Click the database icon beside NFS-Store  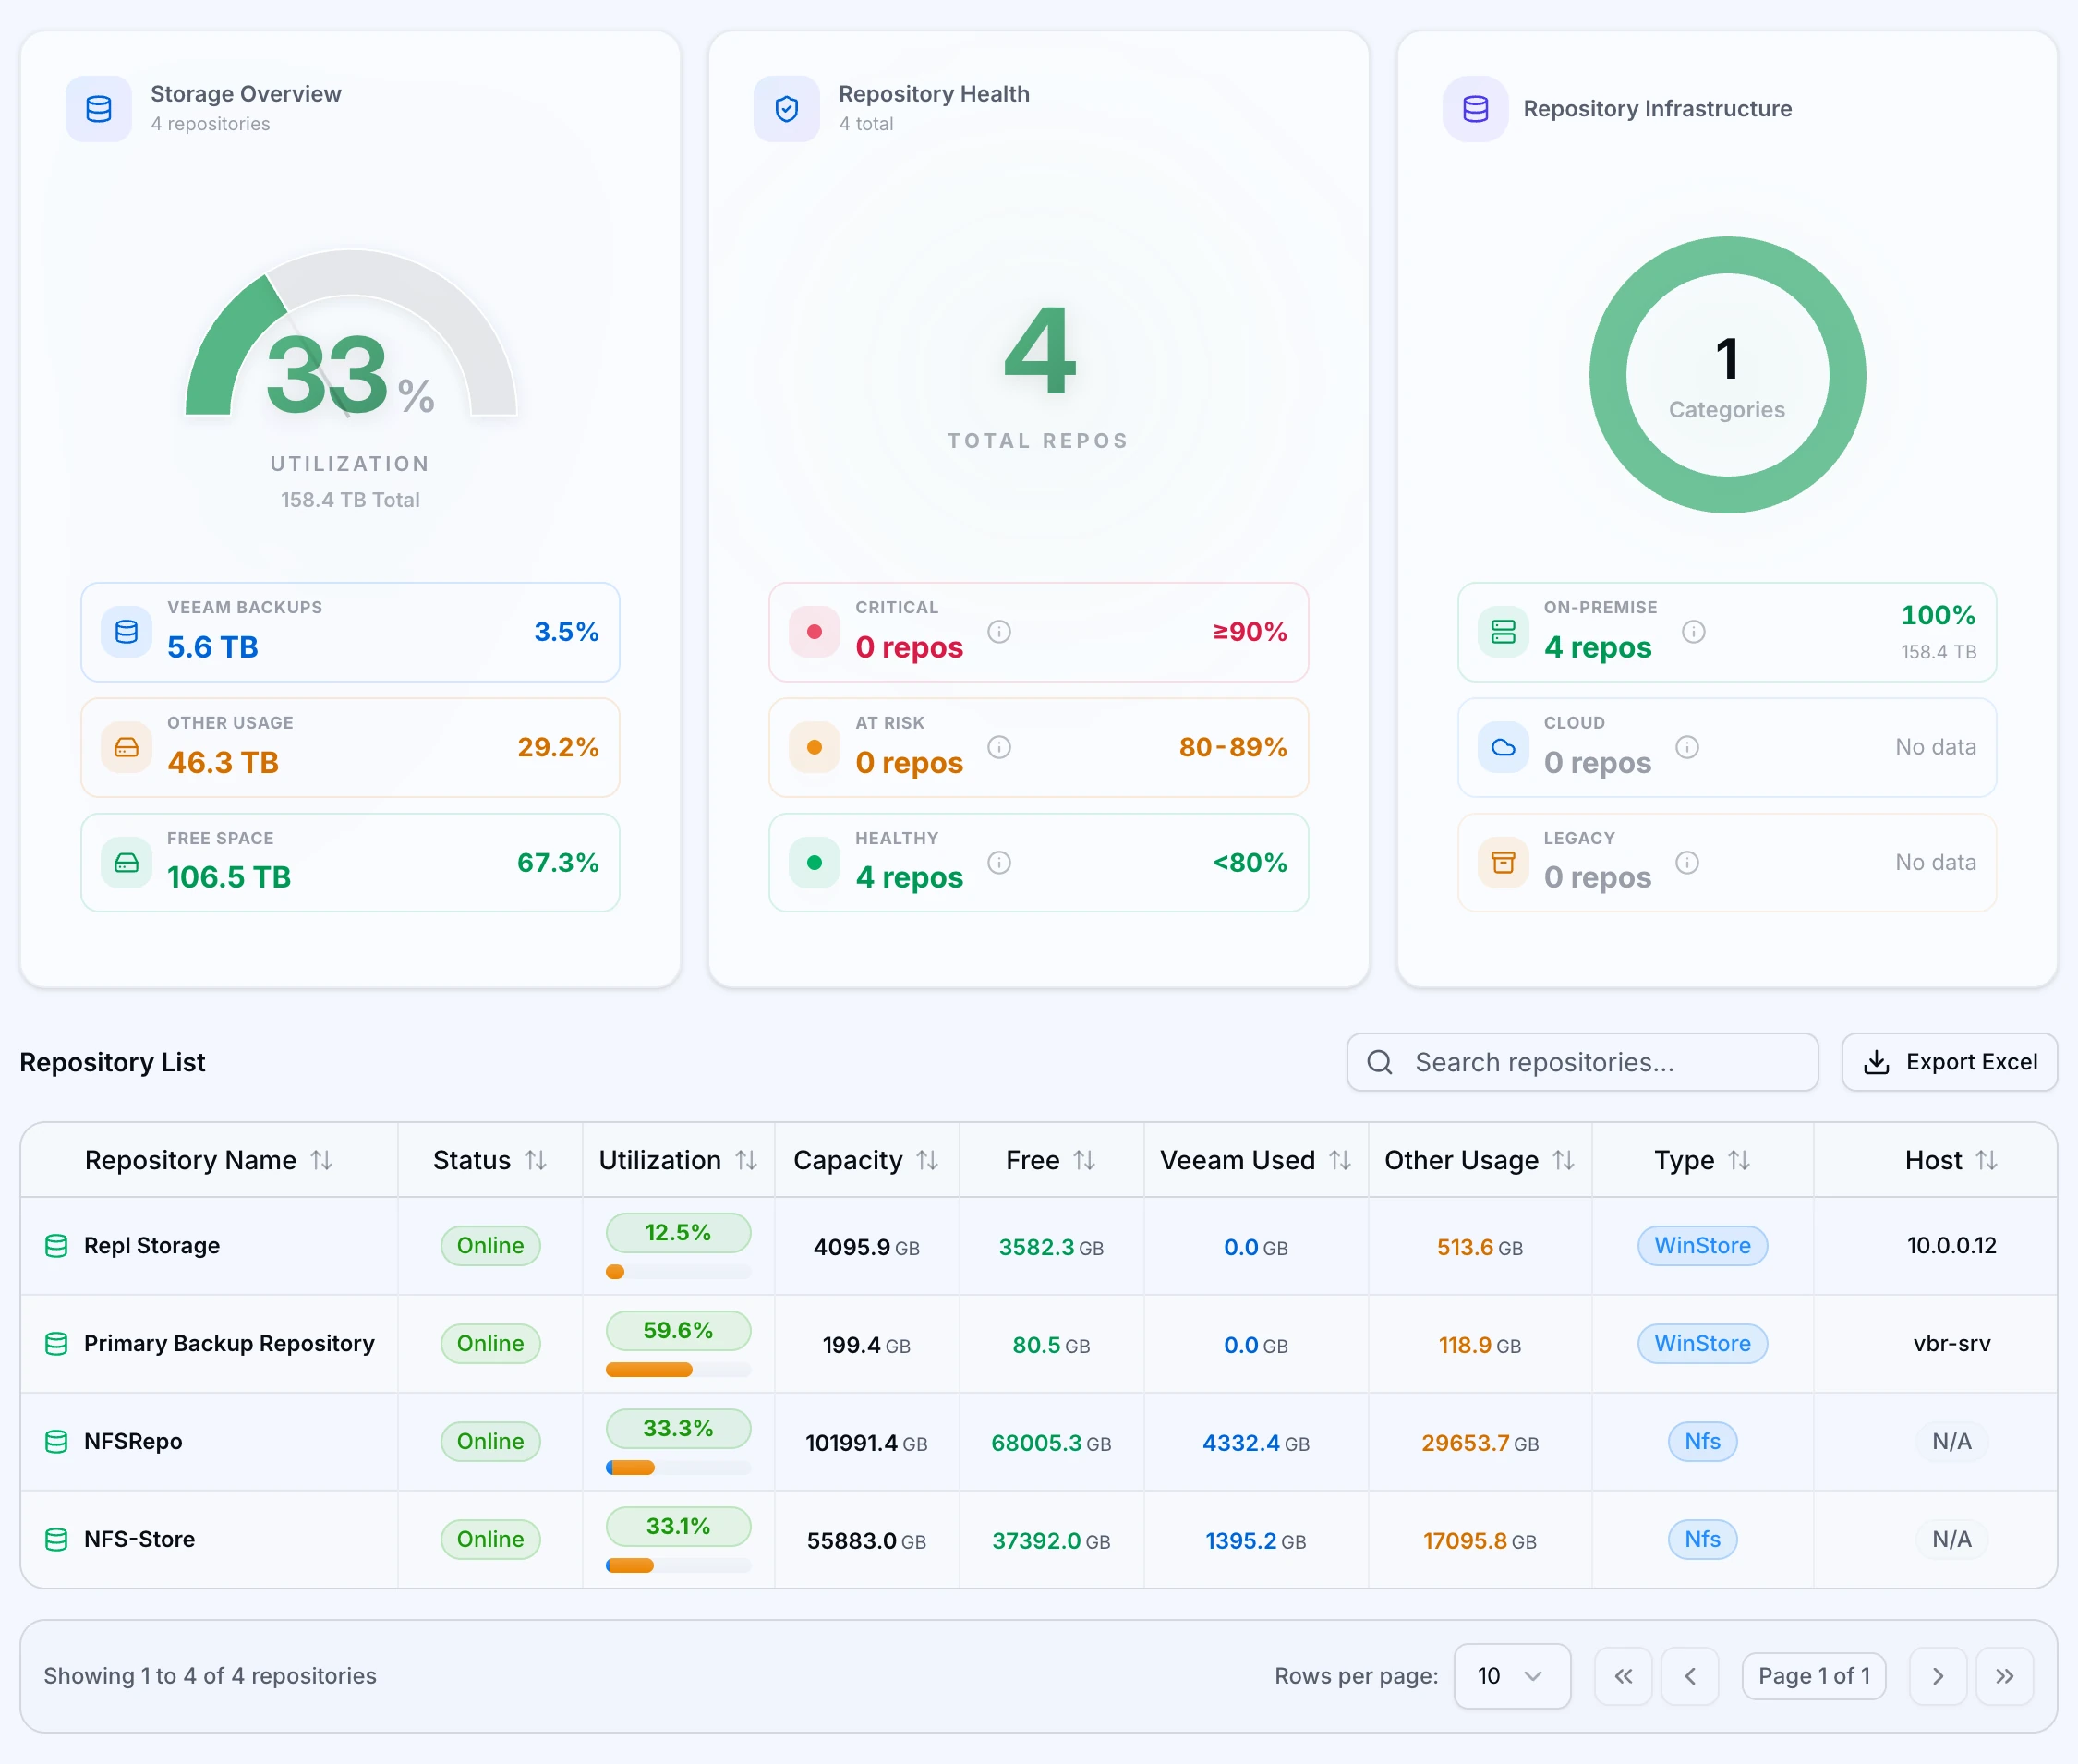pyautogui.click(x=57, y=1540)
